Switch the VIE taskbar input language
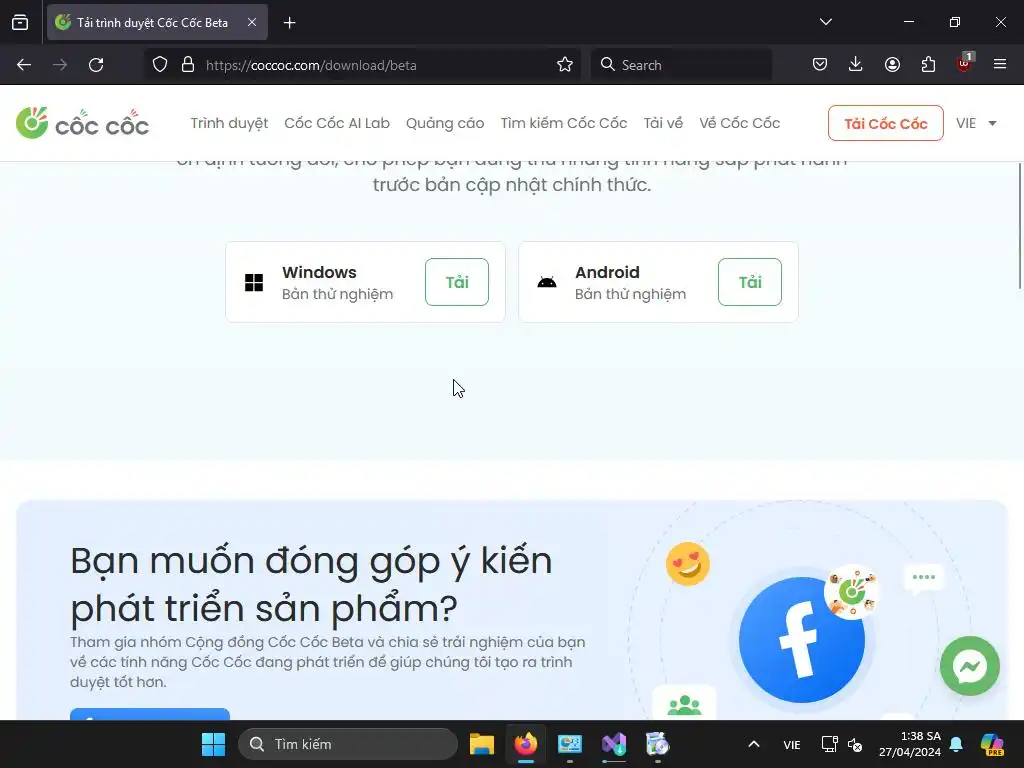Image resolution: width=1024 pixels, height=768 pixels. pos(792,744)
